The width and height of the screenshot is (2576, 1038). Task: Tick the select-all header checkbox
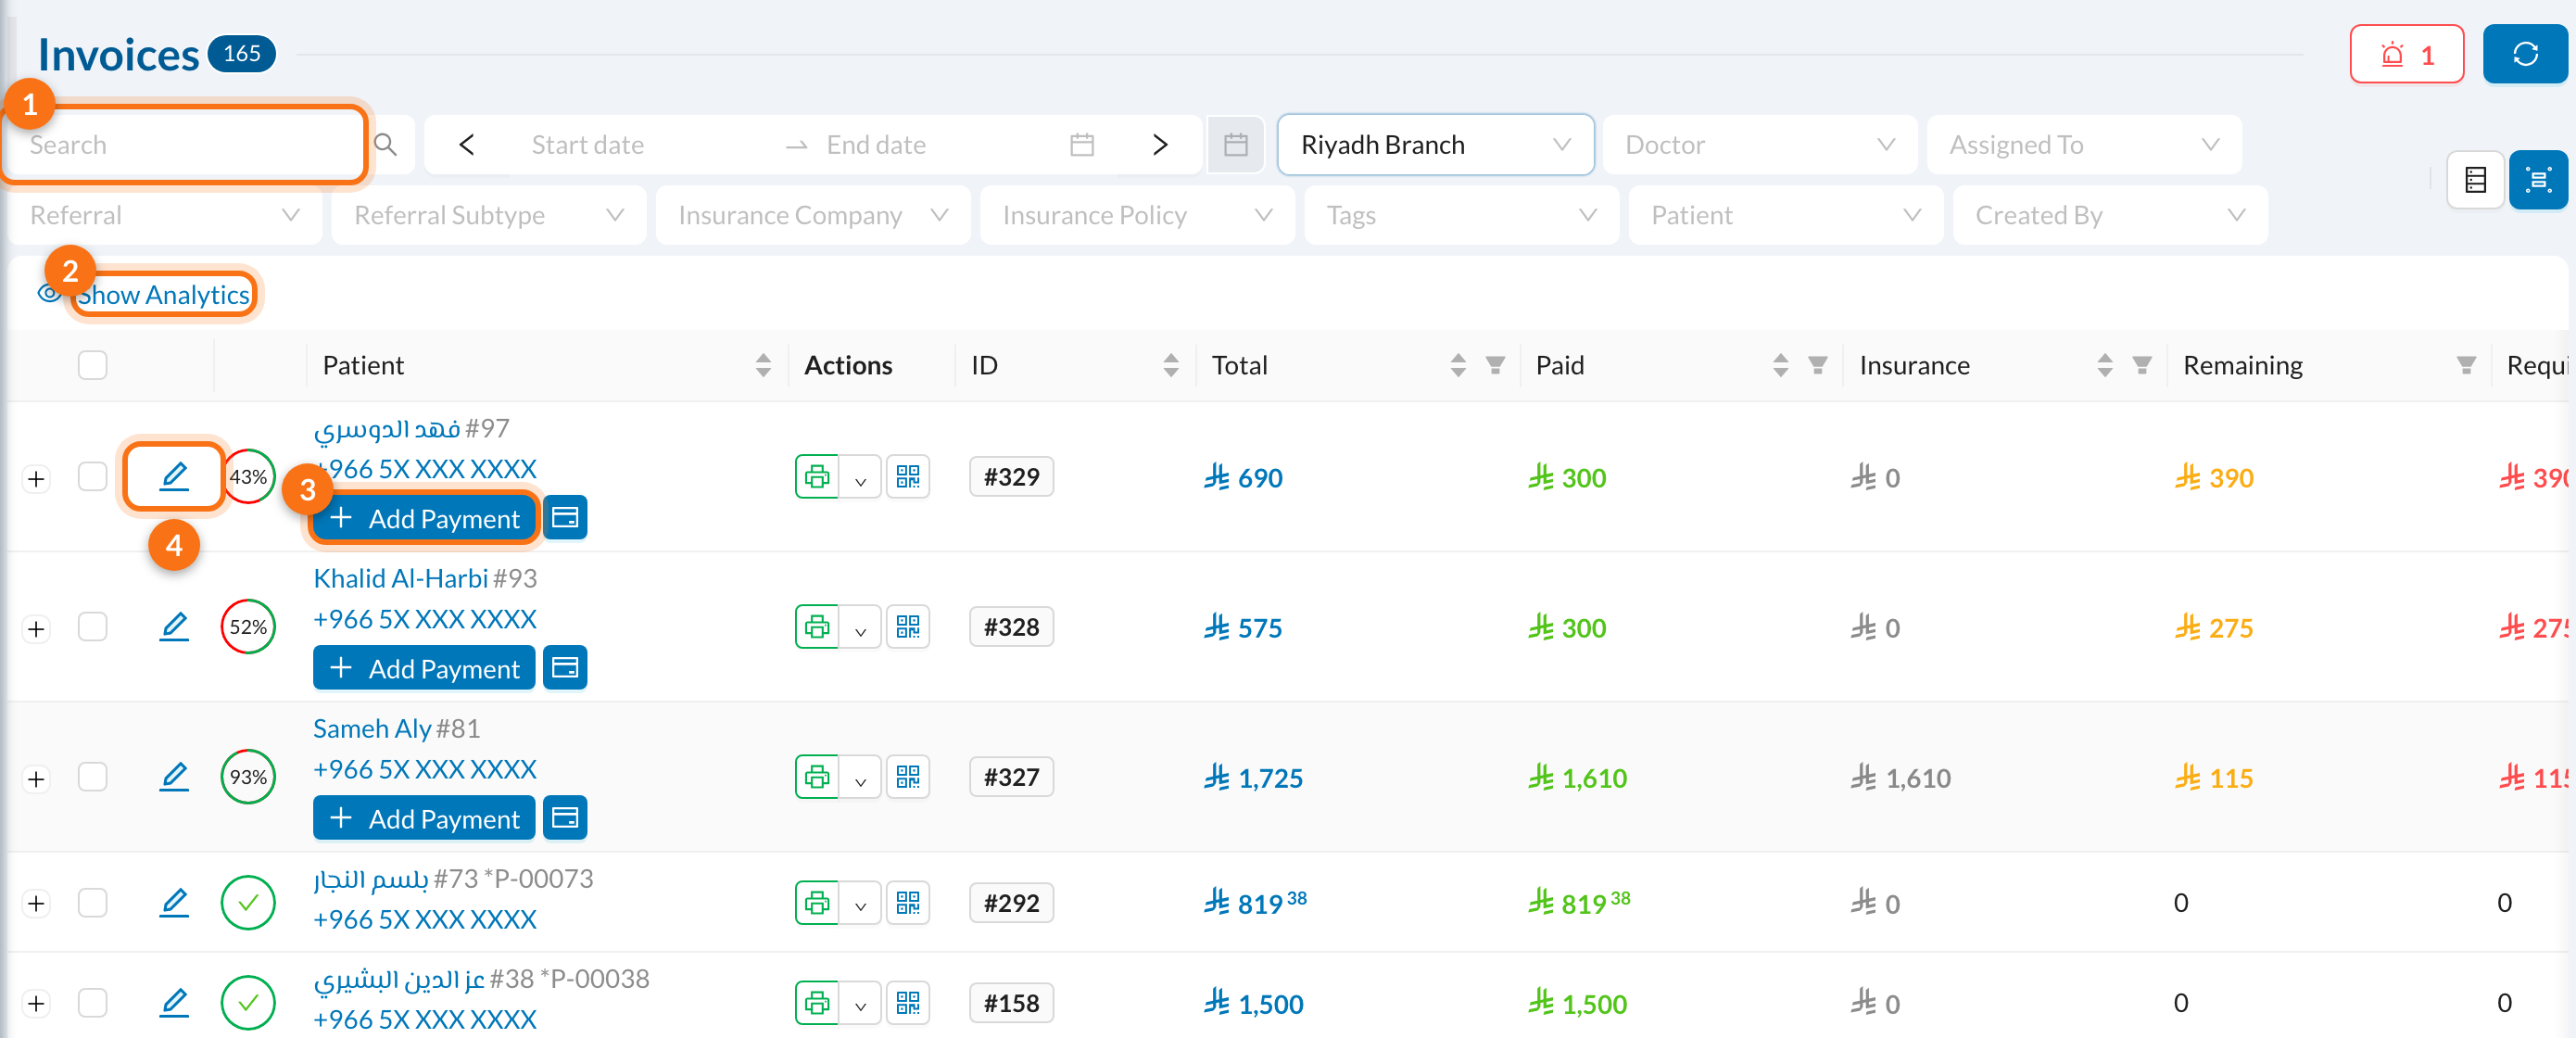(x=93, y=366)
